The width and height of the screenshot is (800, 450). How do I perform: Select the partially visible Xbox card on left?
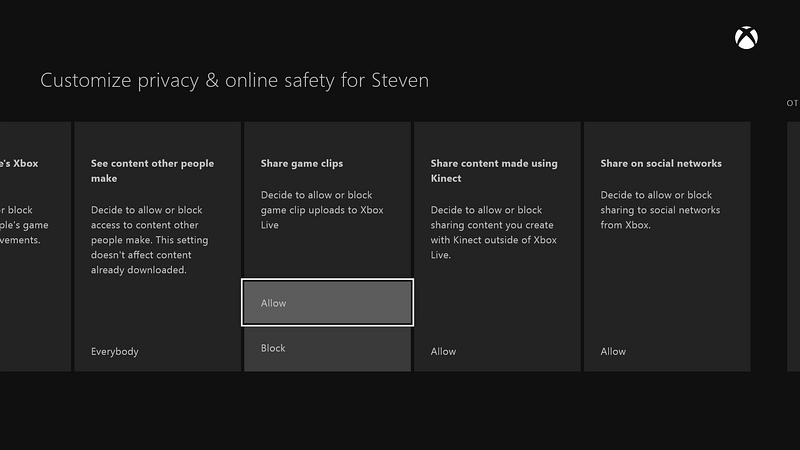pos(35,246)
